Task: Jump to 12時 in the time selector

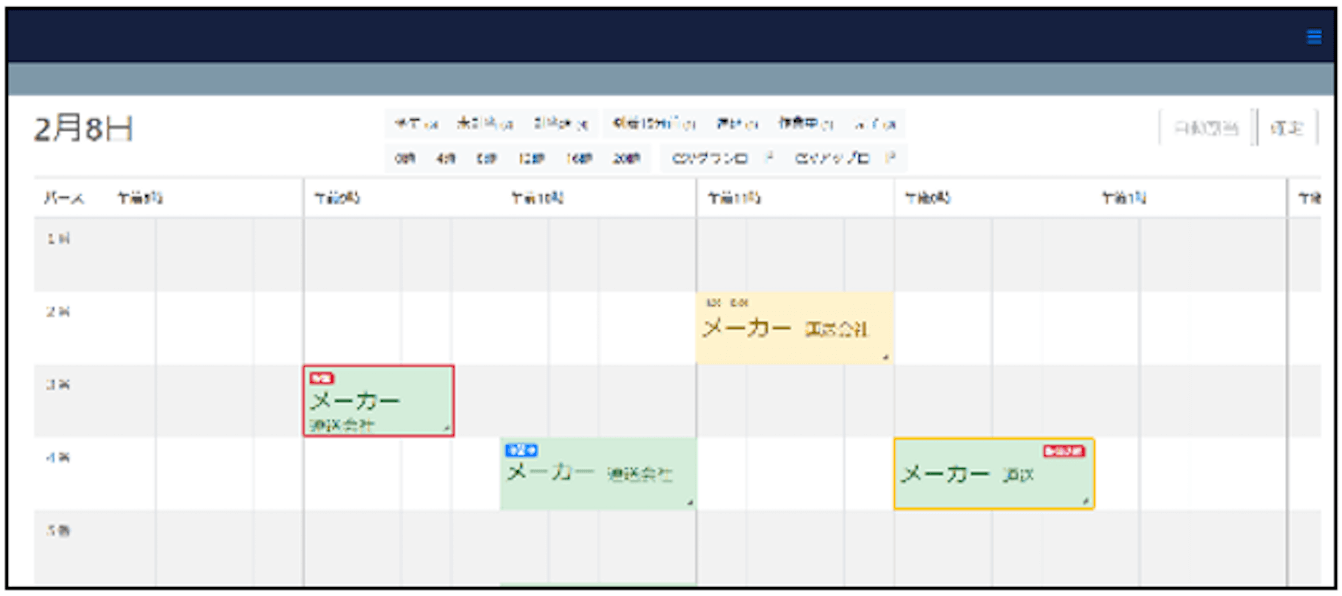Action: tap(530, 158)
